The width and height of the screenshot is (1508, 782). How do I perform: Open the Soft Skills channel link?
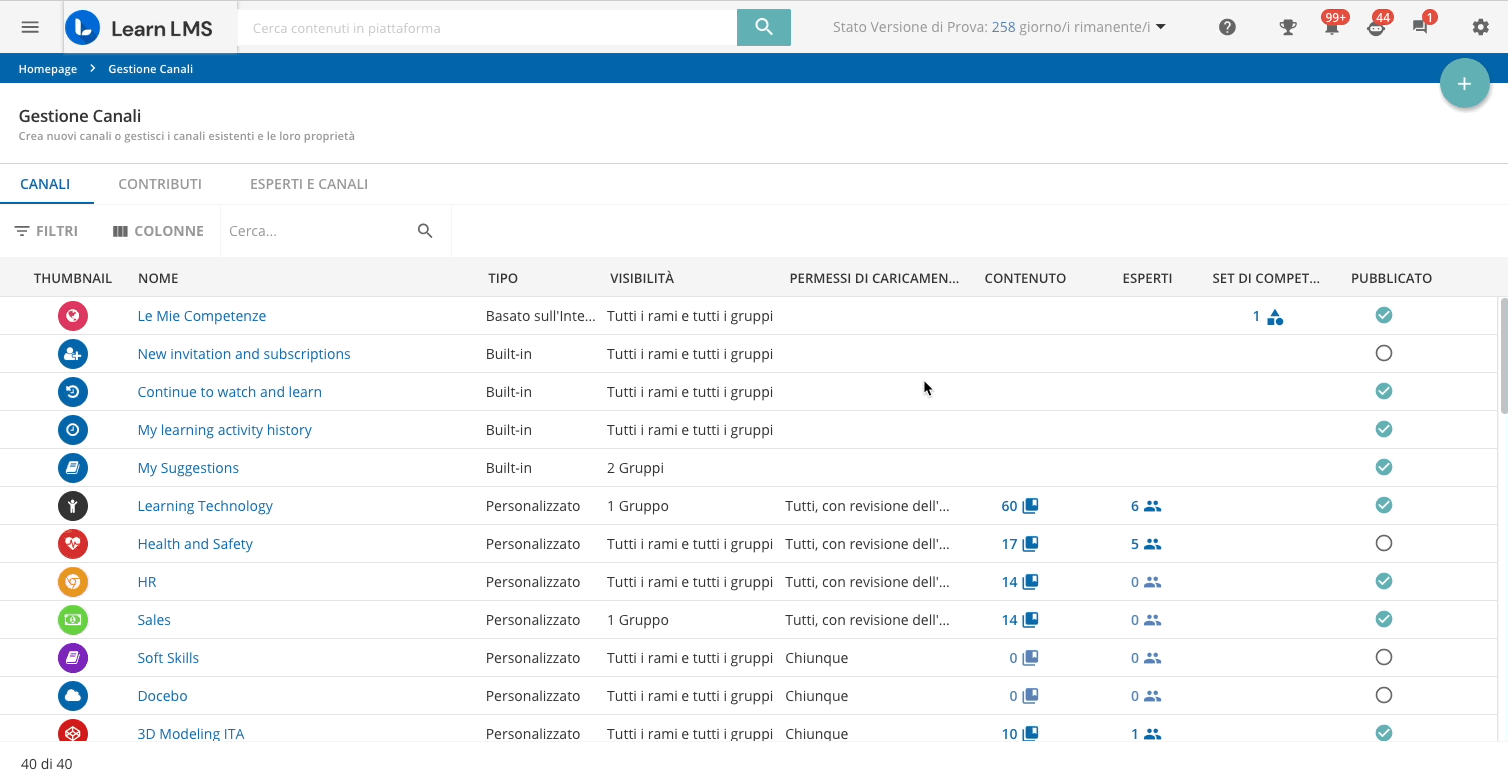coord(168,658)
